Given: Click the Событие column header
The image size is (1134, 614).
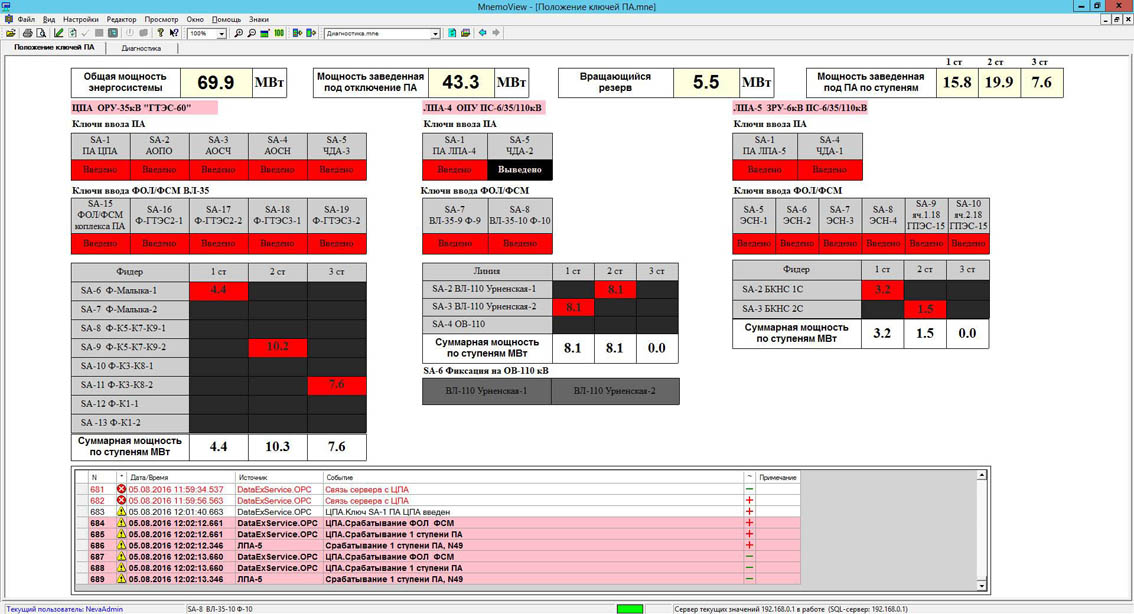Looking at the screenshot, I should click(533, 477).
